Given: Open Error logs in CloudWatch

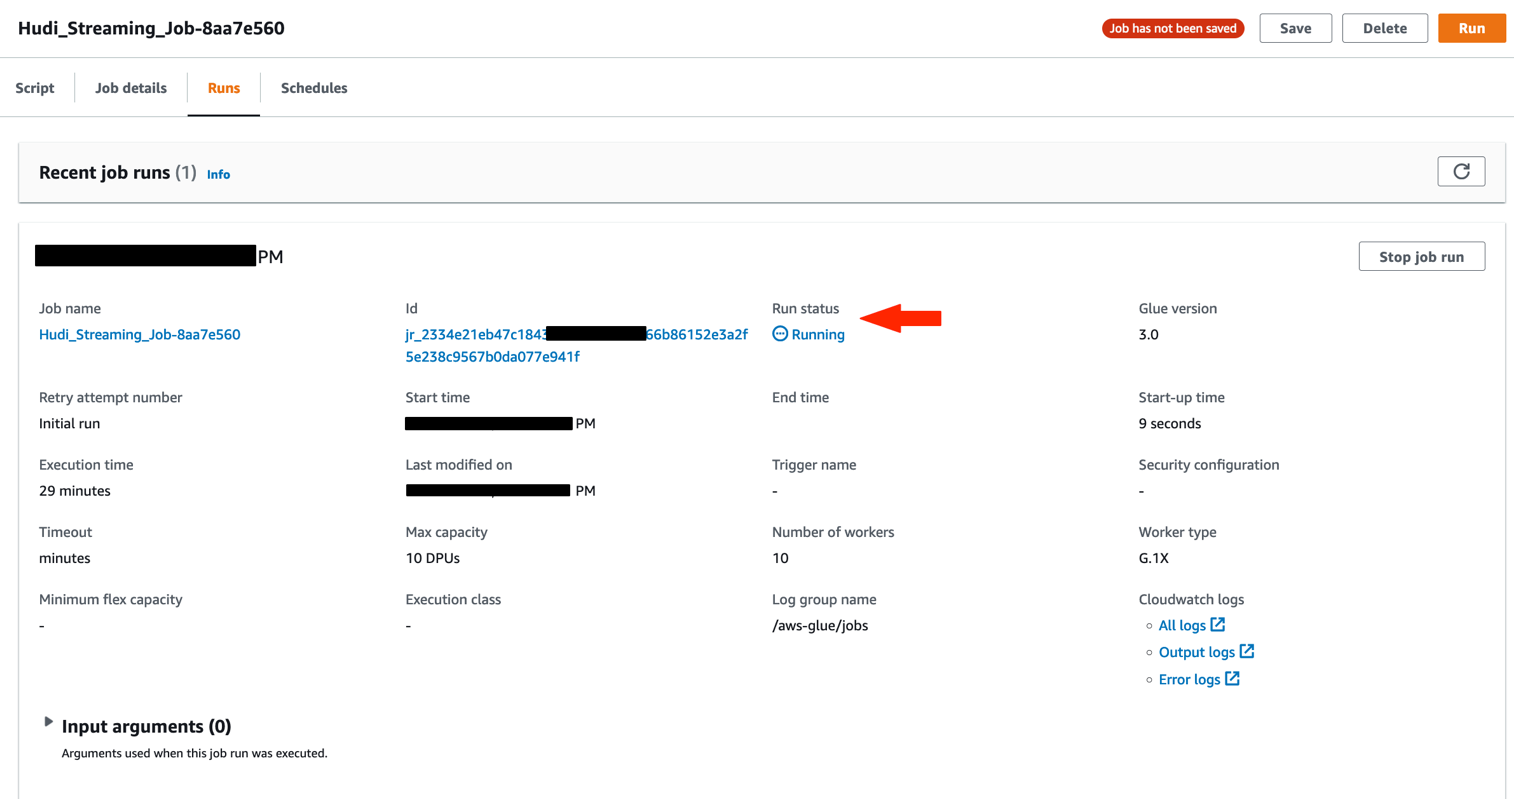Looking at the screenshot, I should coord(1189,680).
